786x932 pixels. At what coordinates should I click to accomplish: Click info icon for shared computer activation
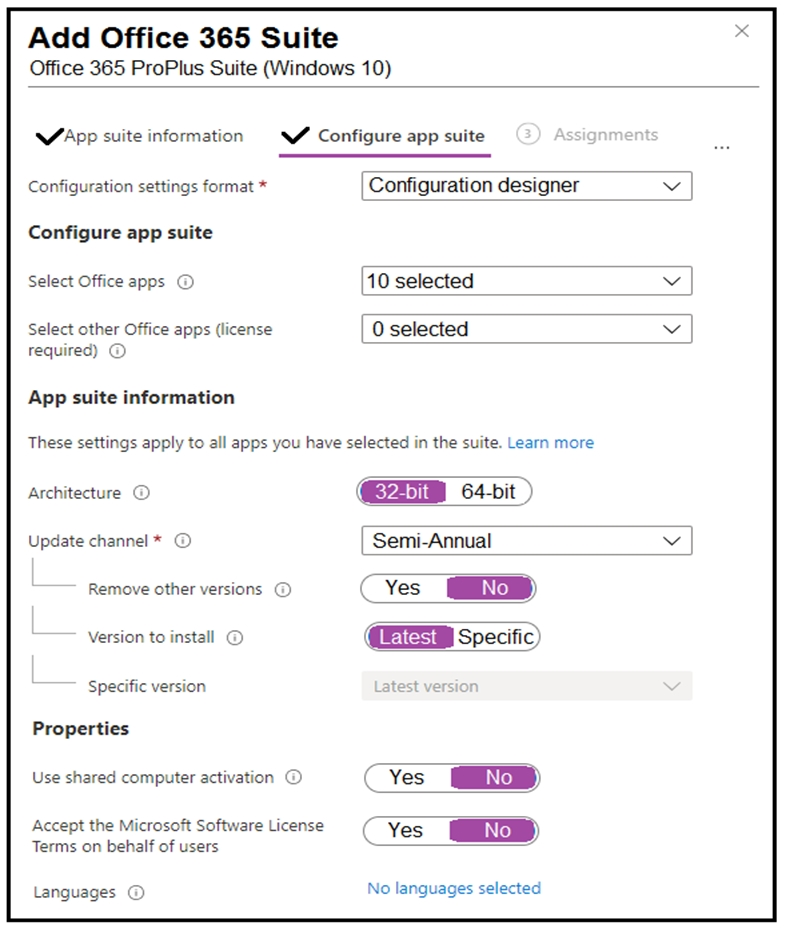[x=294, y=777]
